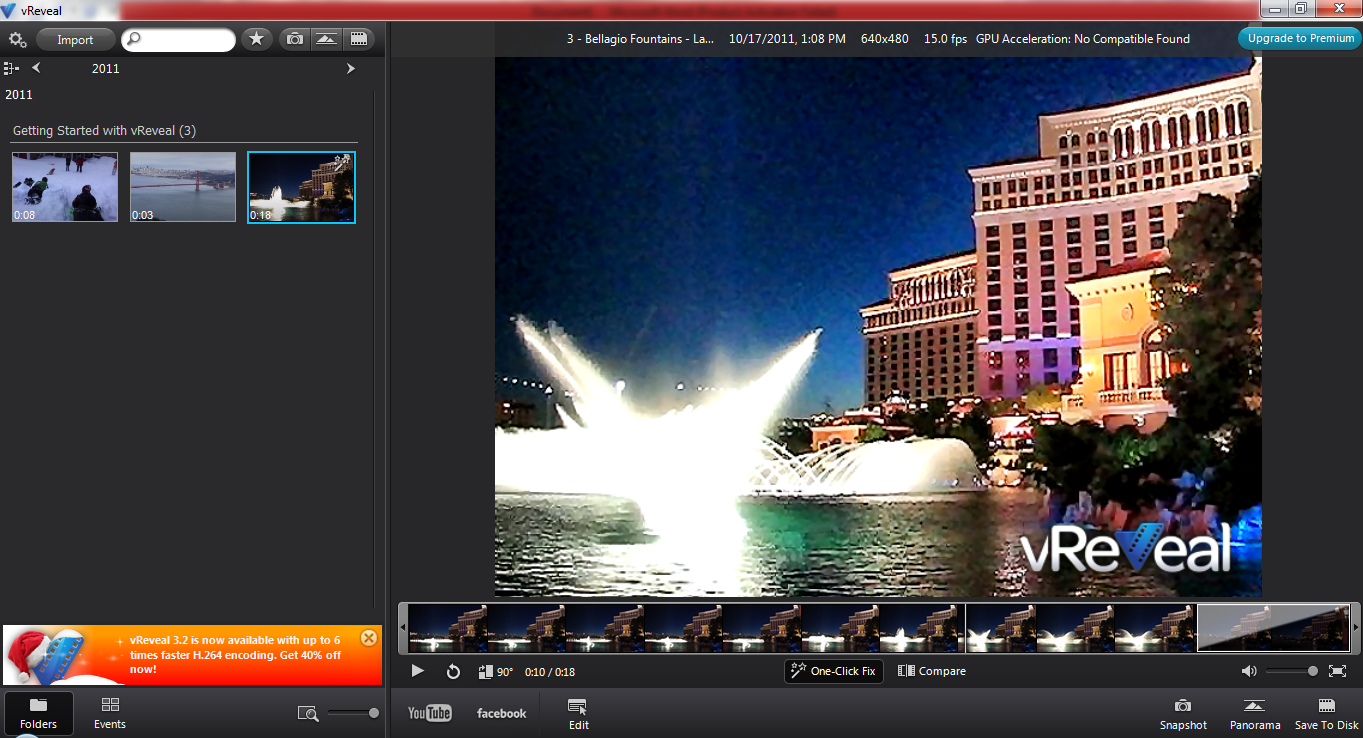Click the video preview image
Viewport: 1363px width, 738px height.
pos(878,326)
